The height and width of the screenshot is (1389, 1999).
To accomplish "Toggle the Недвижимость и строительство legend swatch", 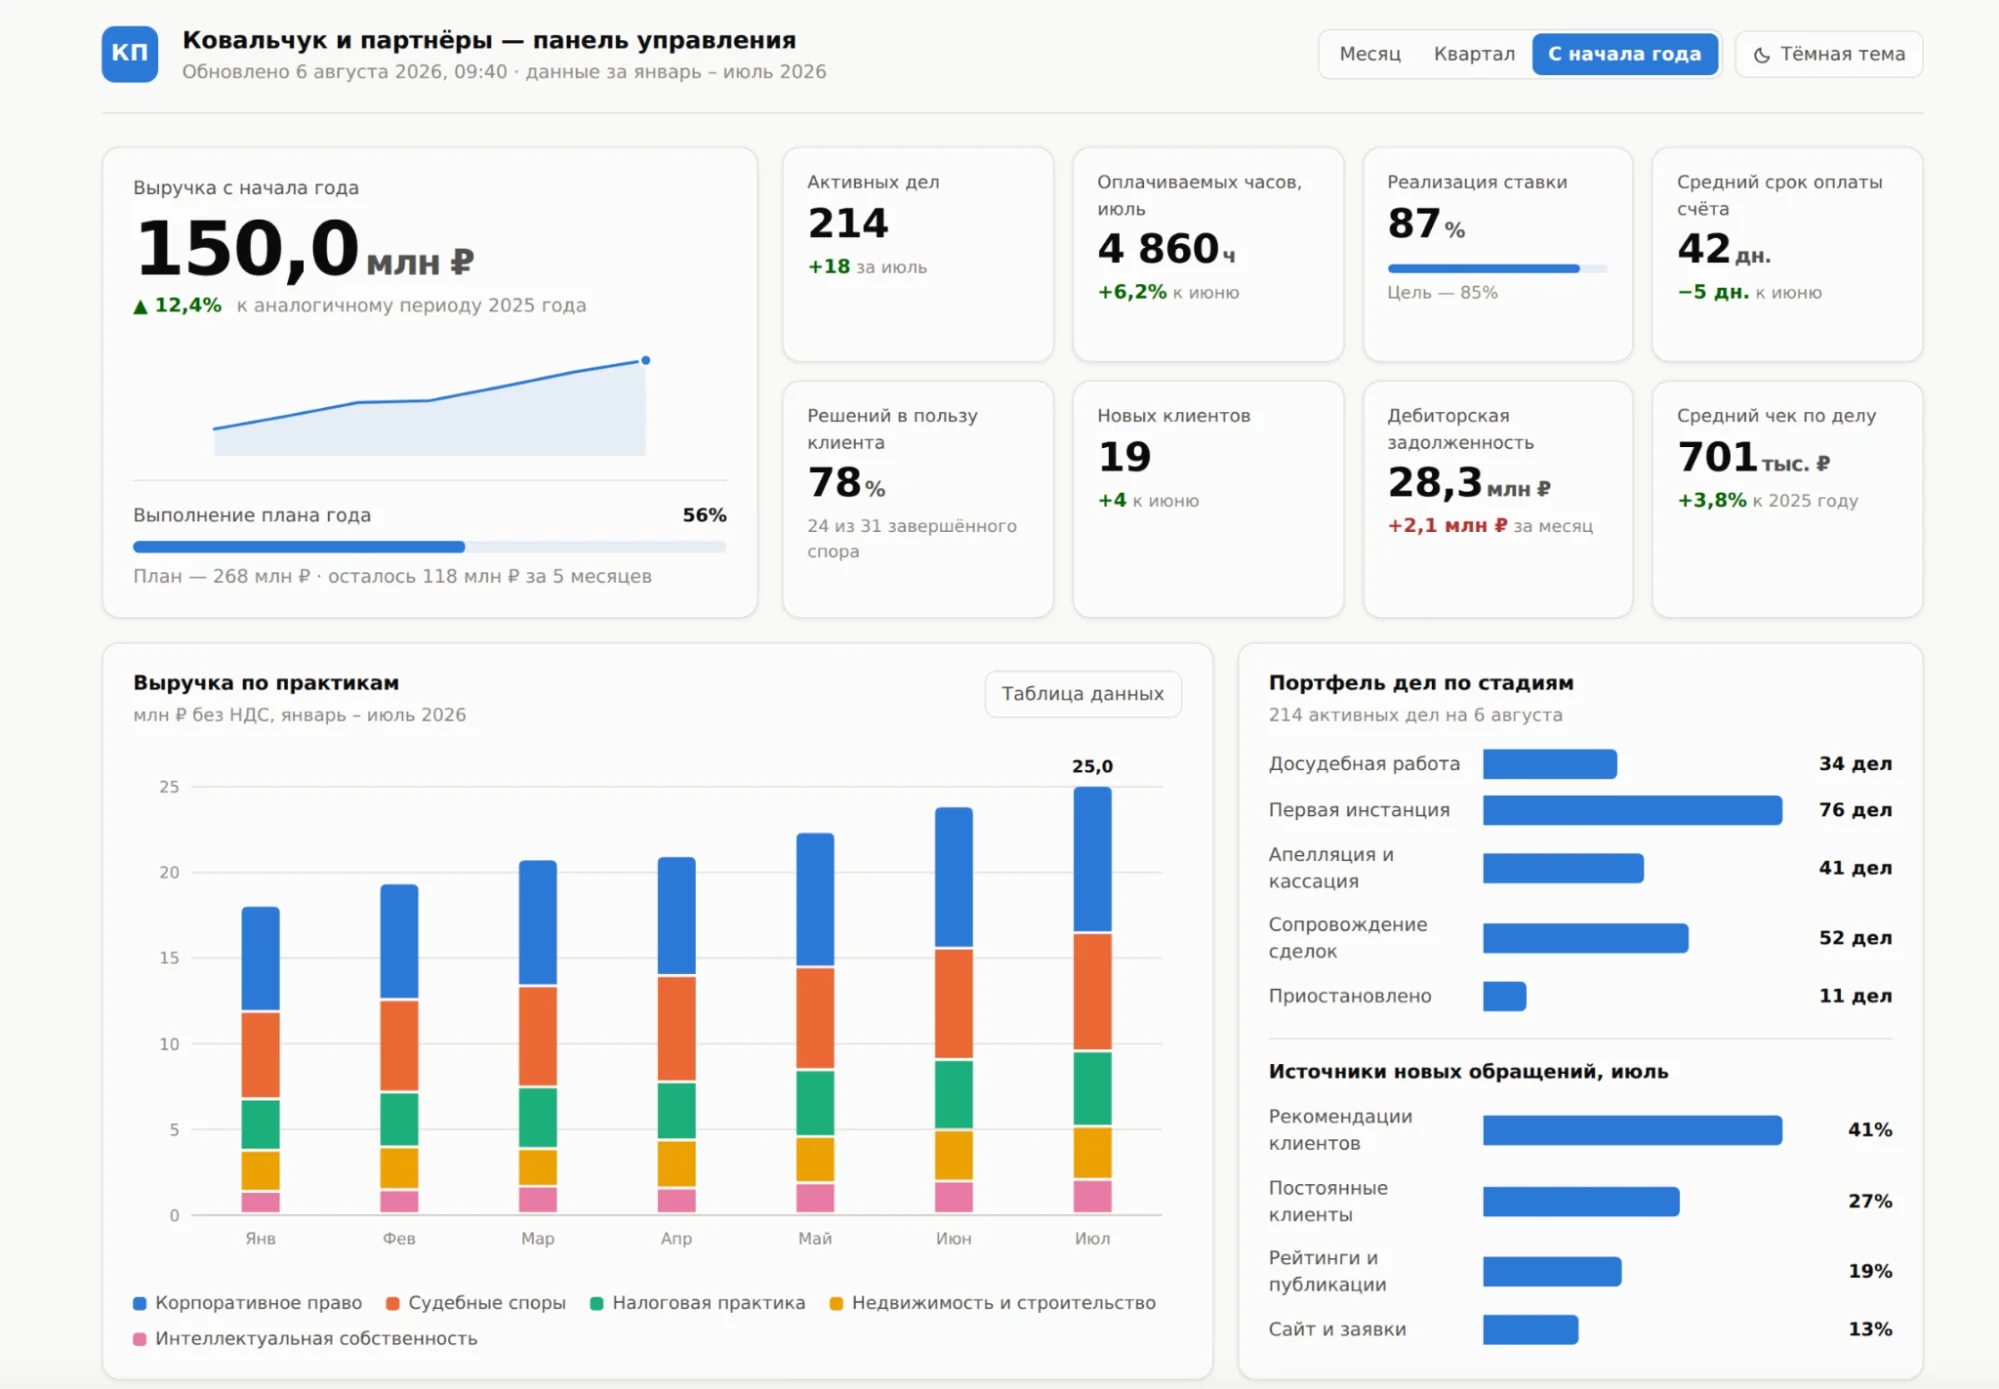I will [837, 1303].
